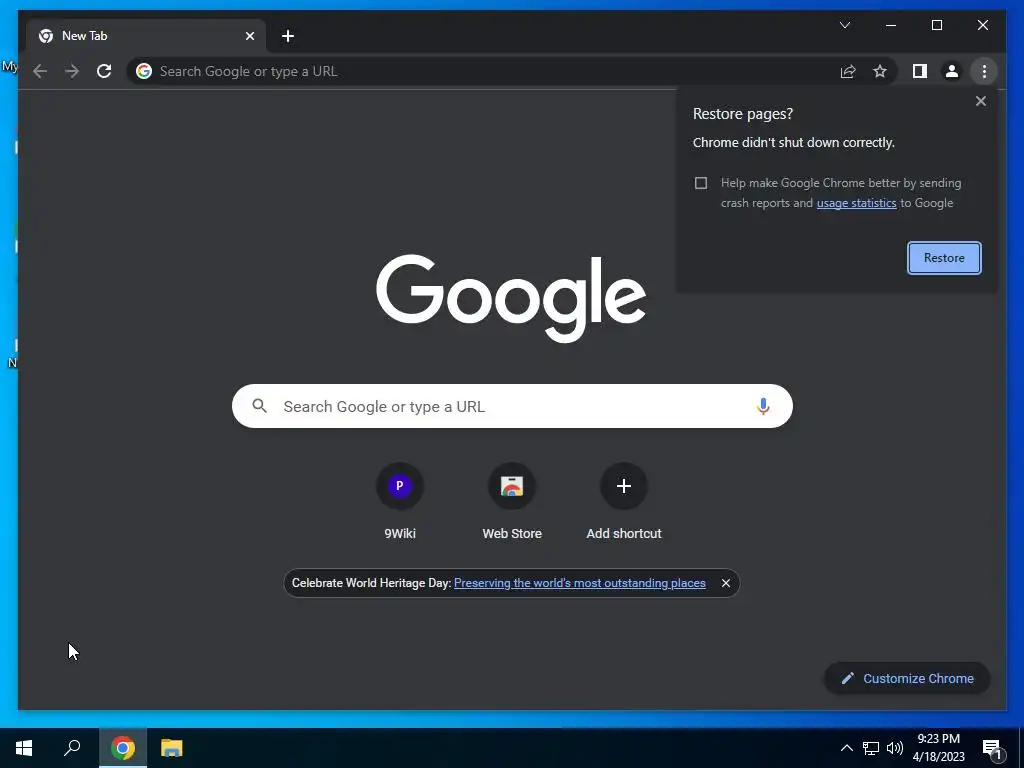Click the Chrome taskbar icon
Viewport: 1024px width, 768px height.
click(123, 748)
